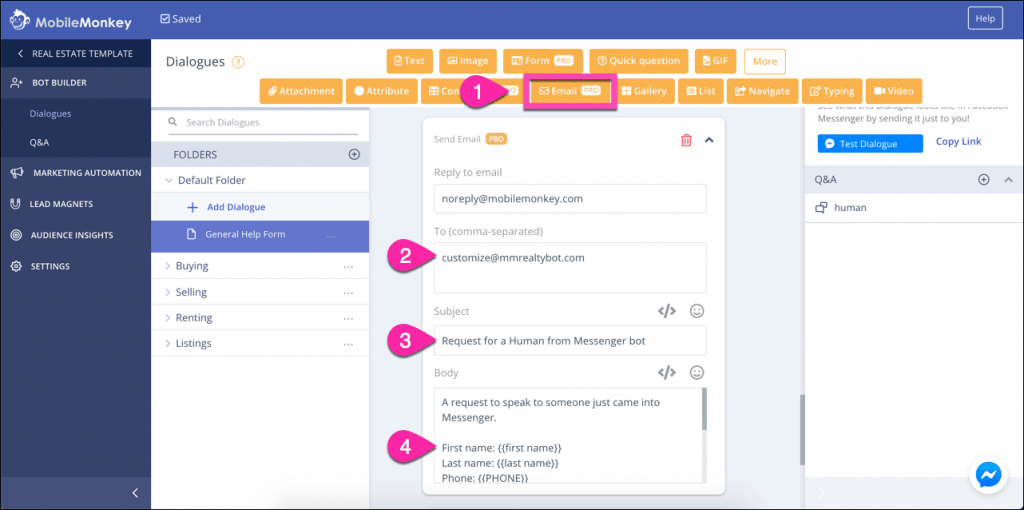The width and height of the screenshot is (1024, 510).
Task: Add an Image widget
Action: (468, 61)
